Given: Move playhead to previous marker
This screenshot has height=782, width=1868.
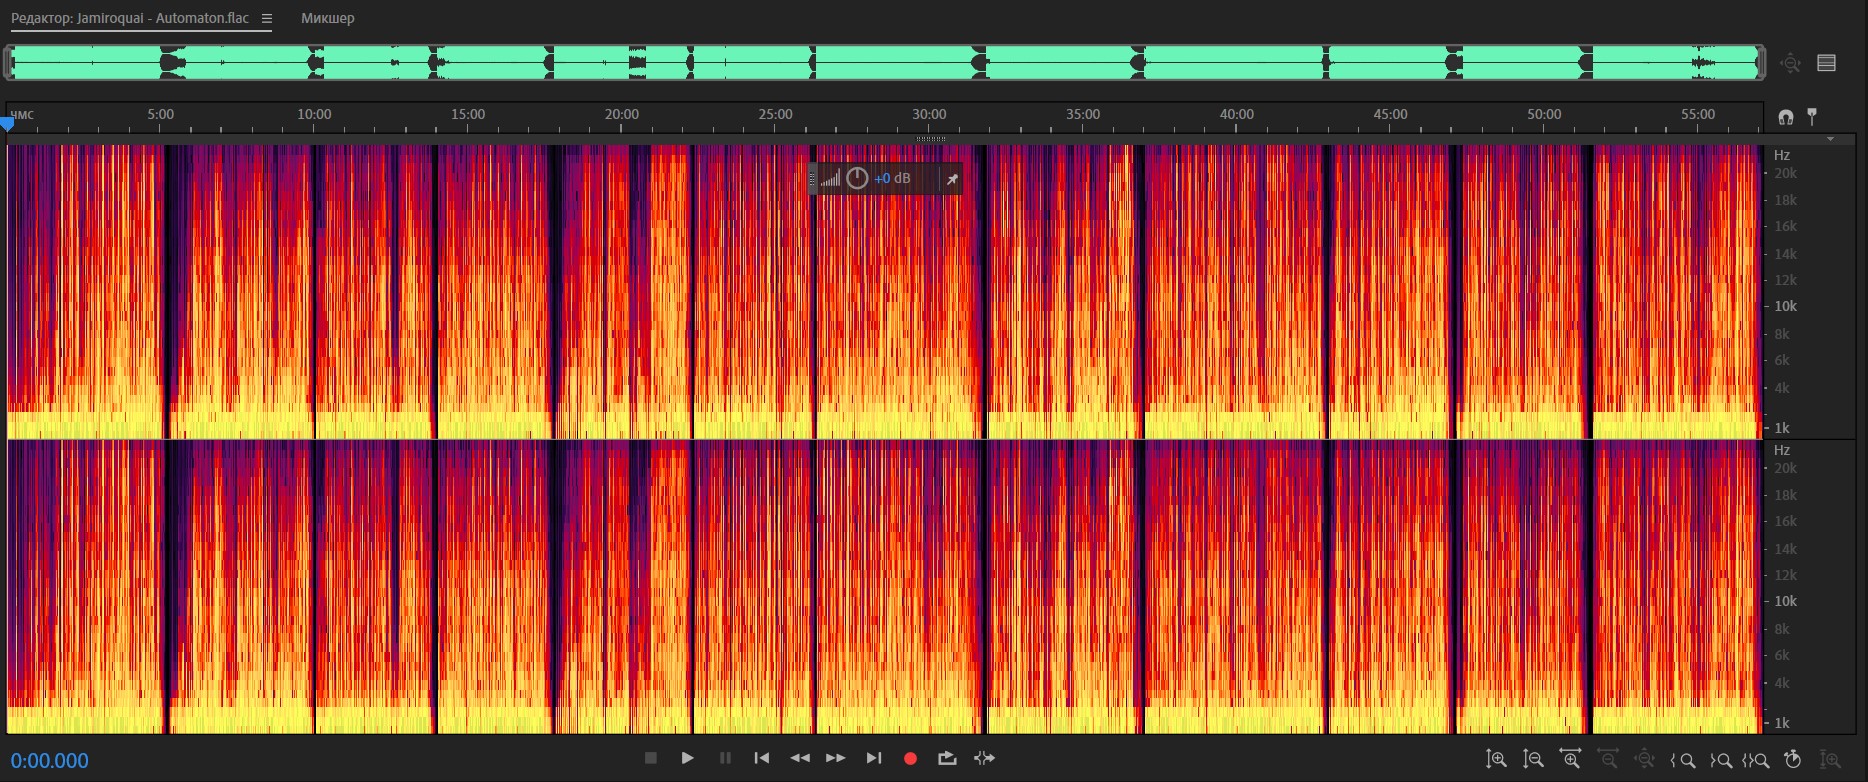Looking at the screenshot, I should tap(762, 759).
